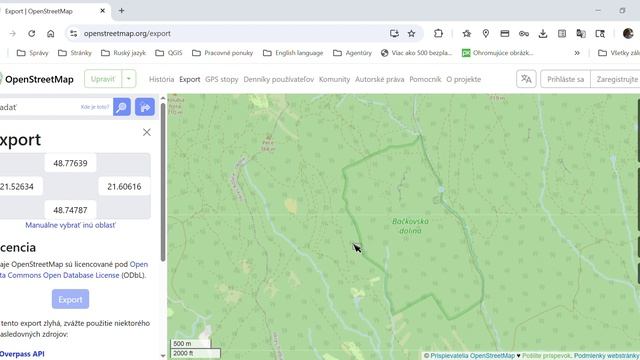Screen dimensions: 640x360
Task: Toggle the browser side panel icon
Action: tap(562, 33)
